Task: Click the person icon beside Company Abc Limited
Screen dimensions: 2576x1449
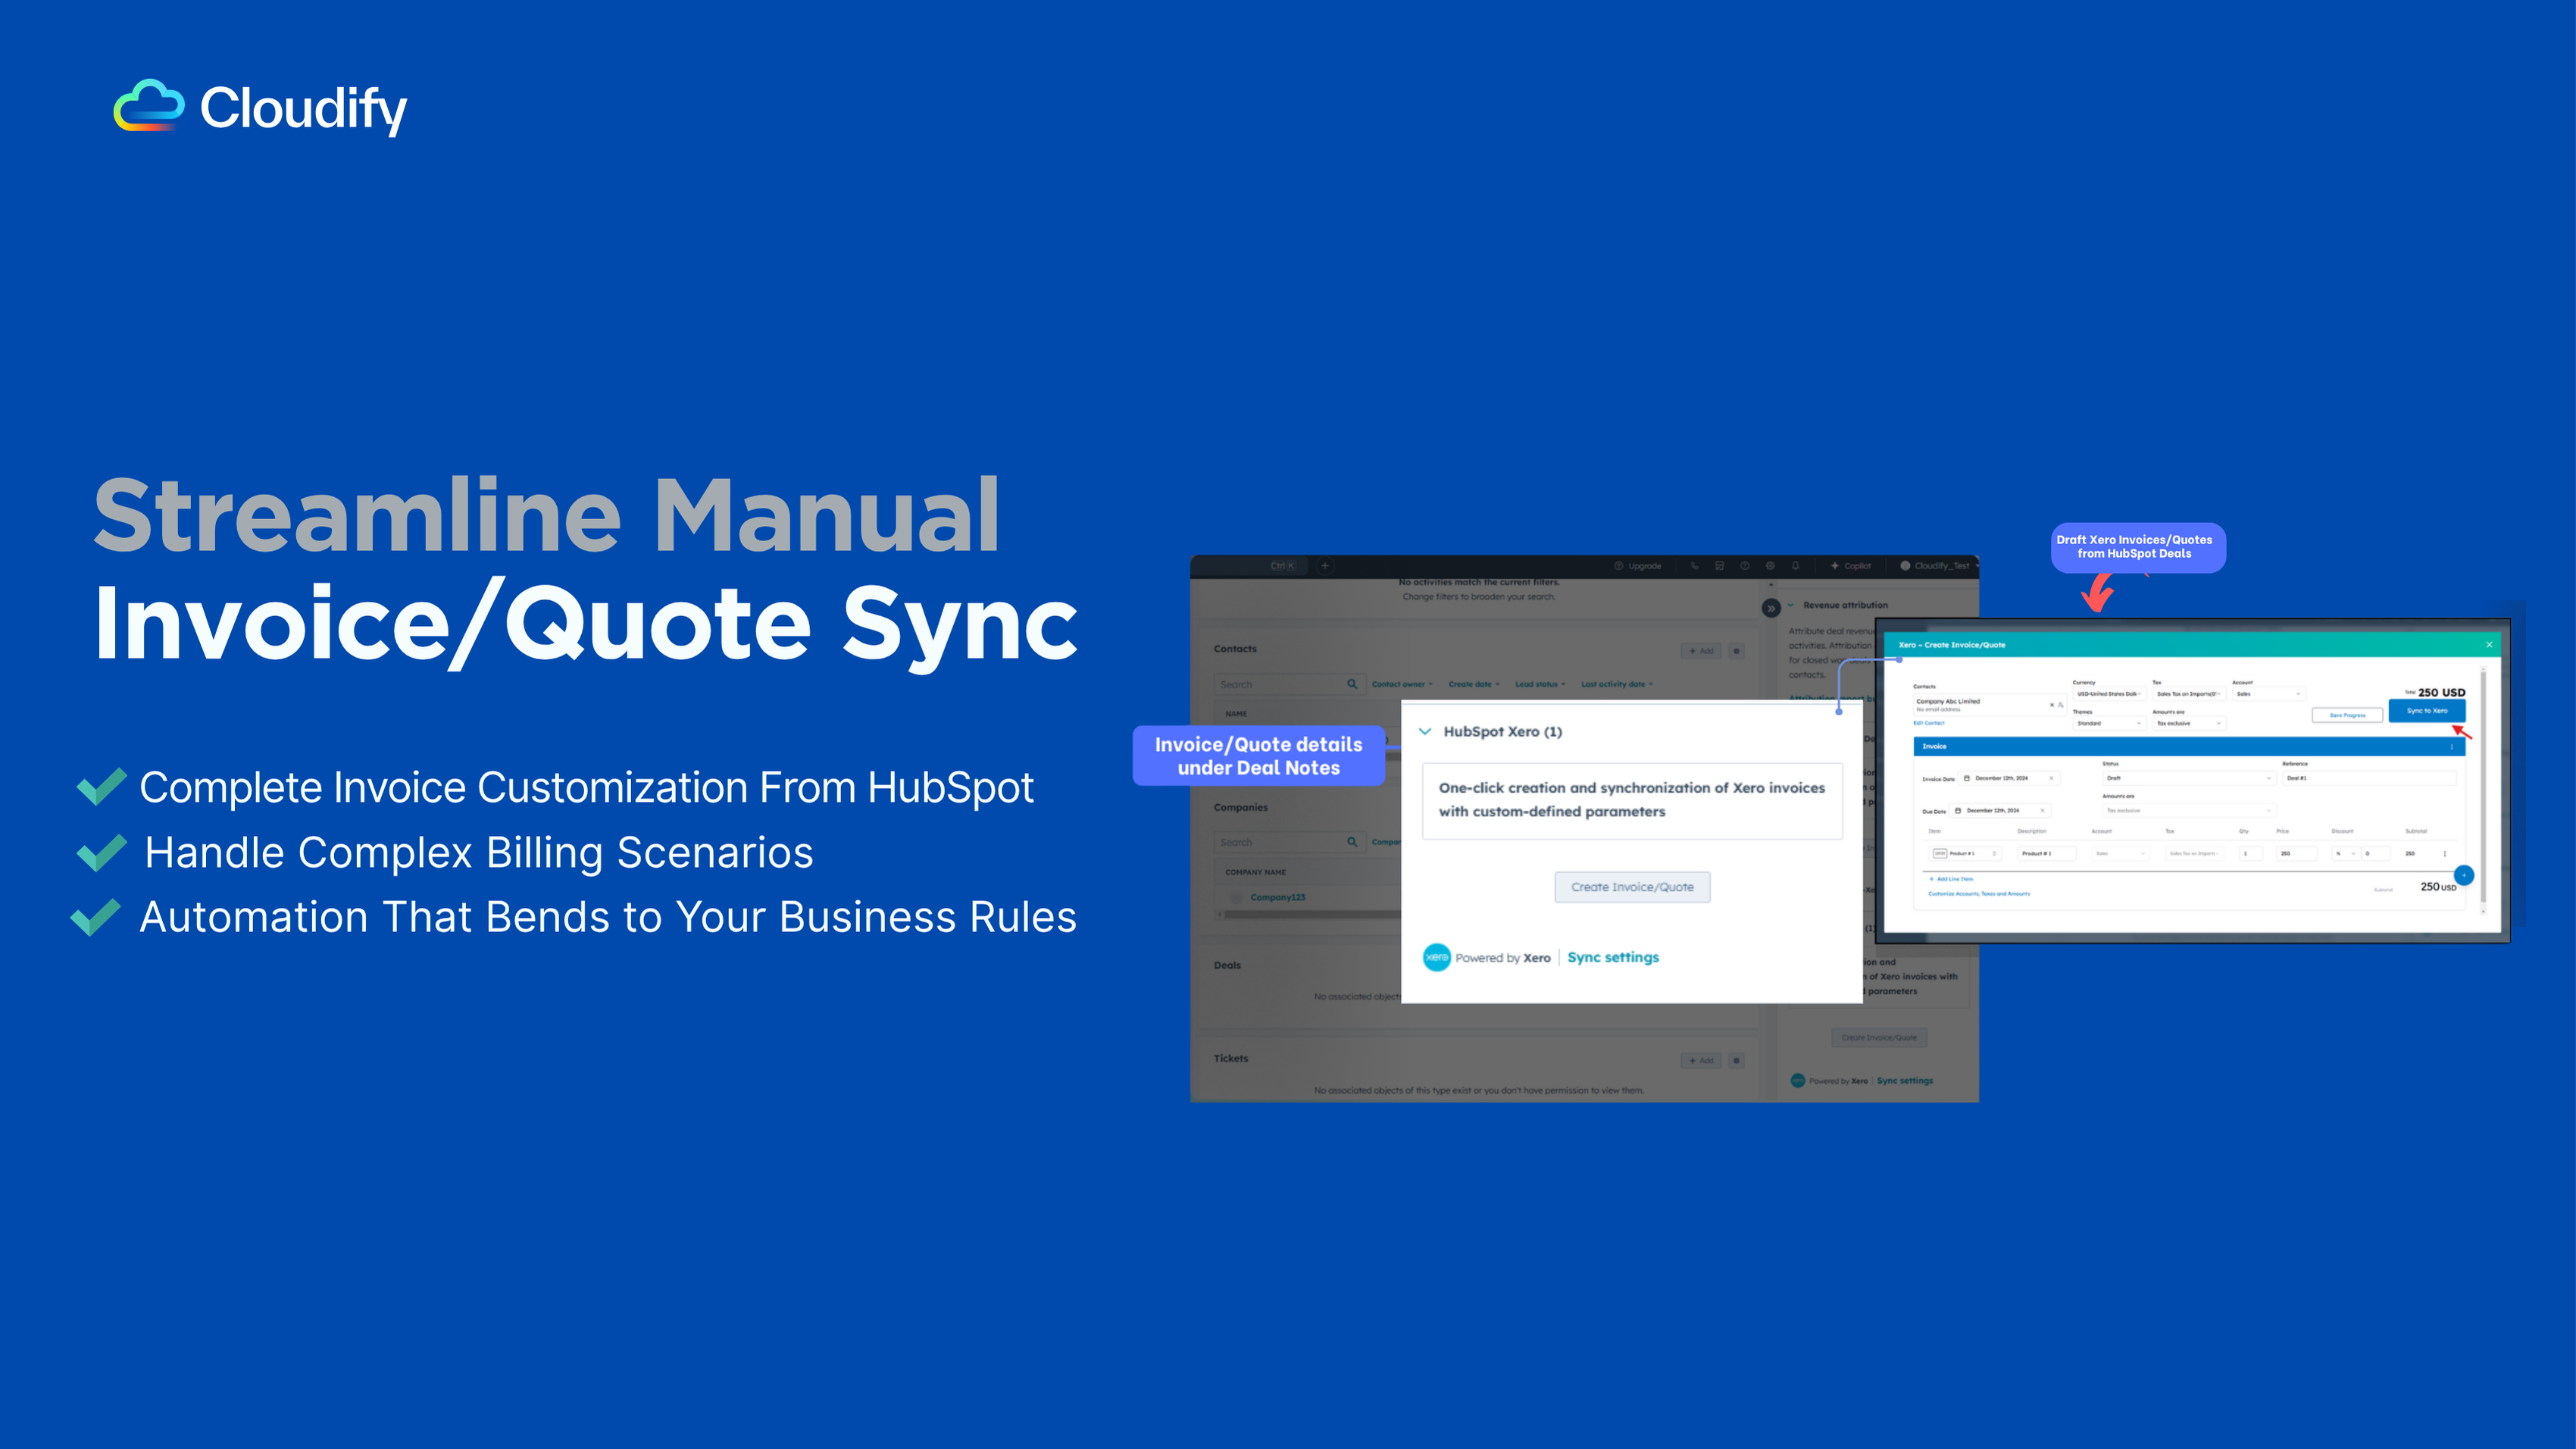Action: click(2061, 705)
